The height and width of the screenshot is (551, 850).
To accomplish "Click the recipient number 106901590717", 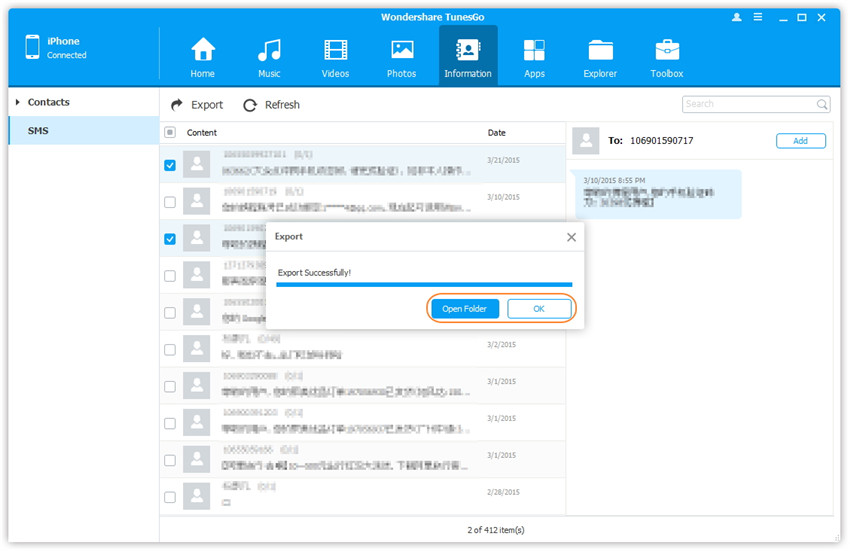I will point(661,140).
